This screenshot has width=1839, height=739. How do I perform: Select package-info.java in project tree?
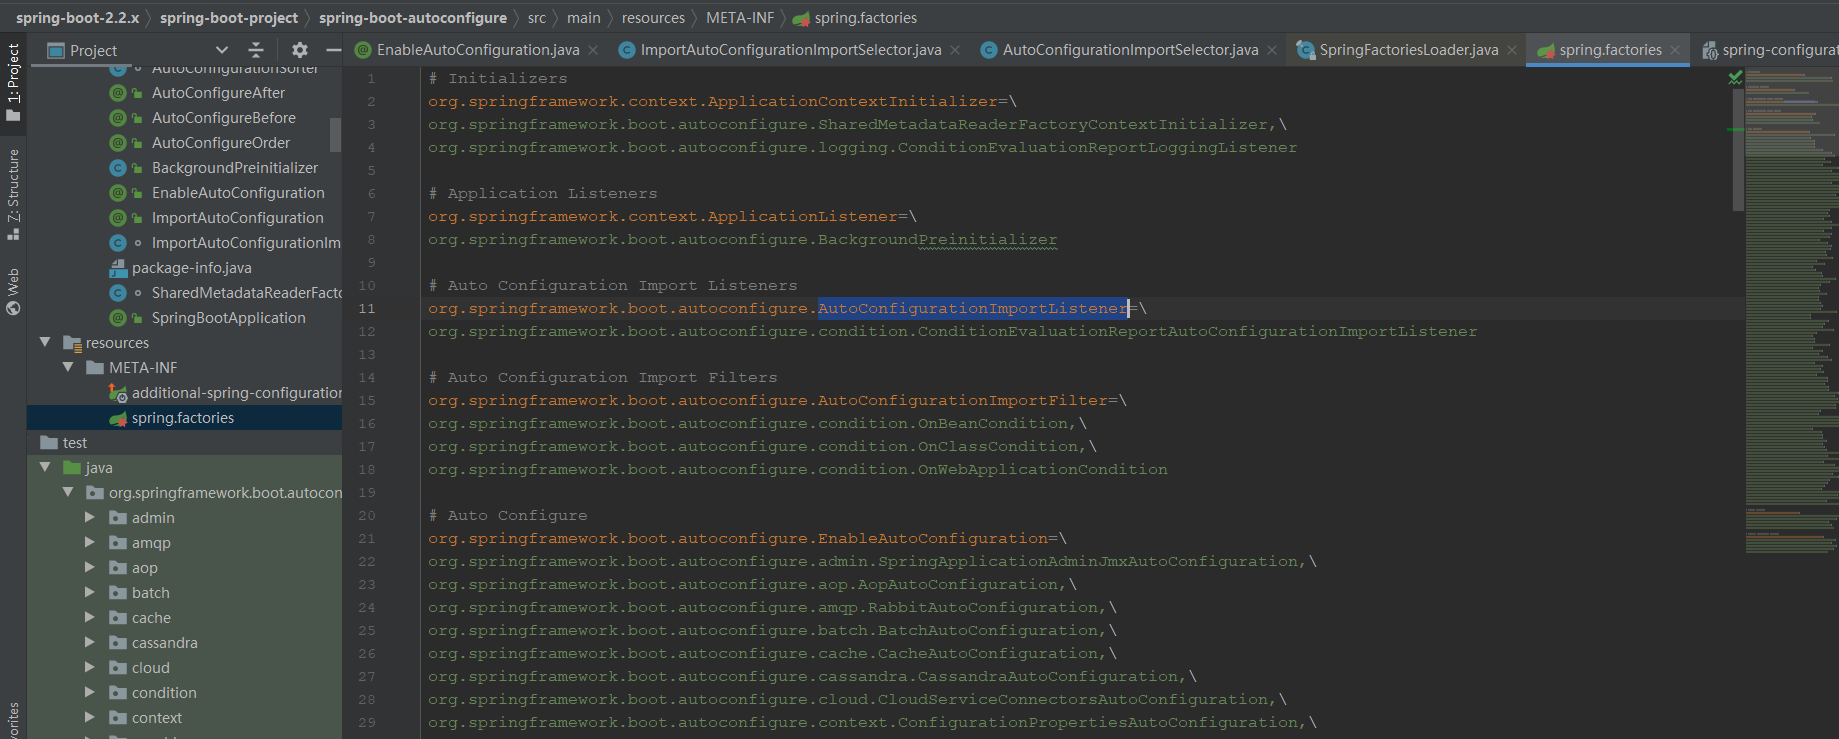click(x=191, y=268)
